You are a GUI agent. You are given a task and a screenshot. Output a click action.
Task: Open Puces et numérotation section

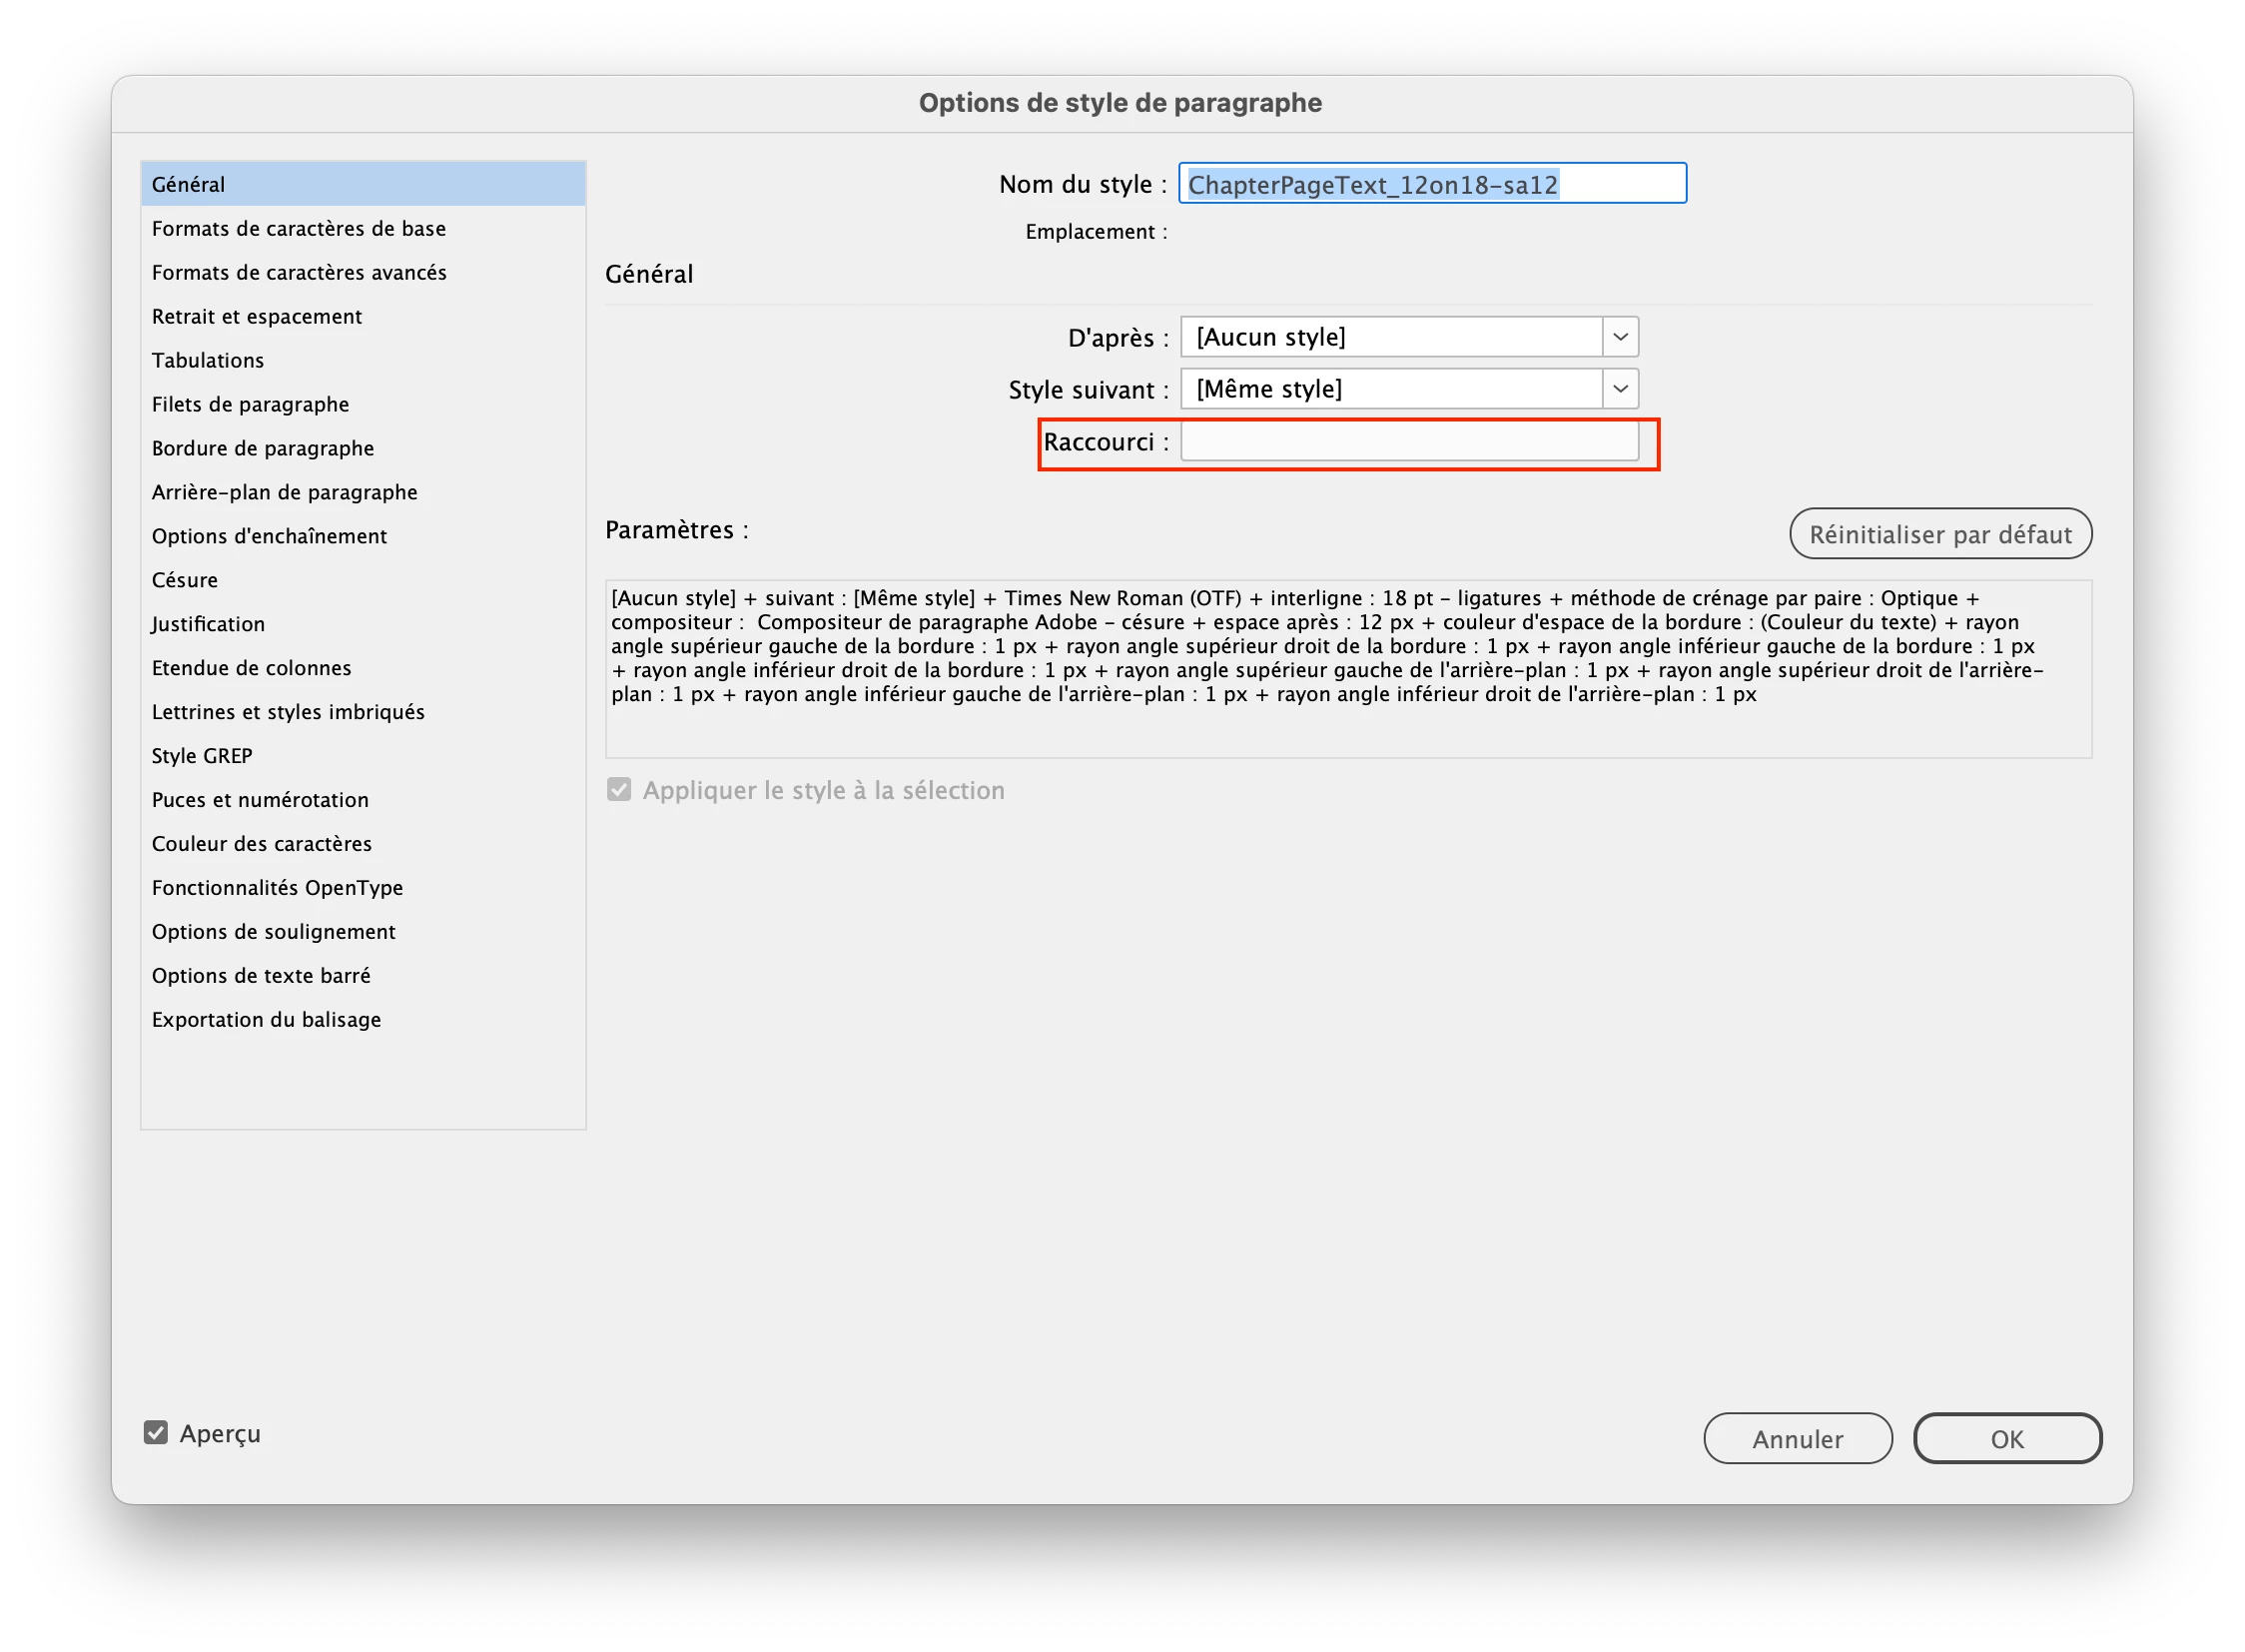pos(260,800)
